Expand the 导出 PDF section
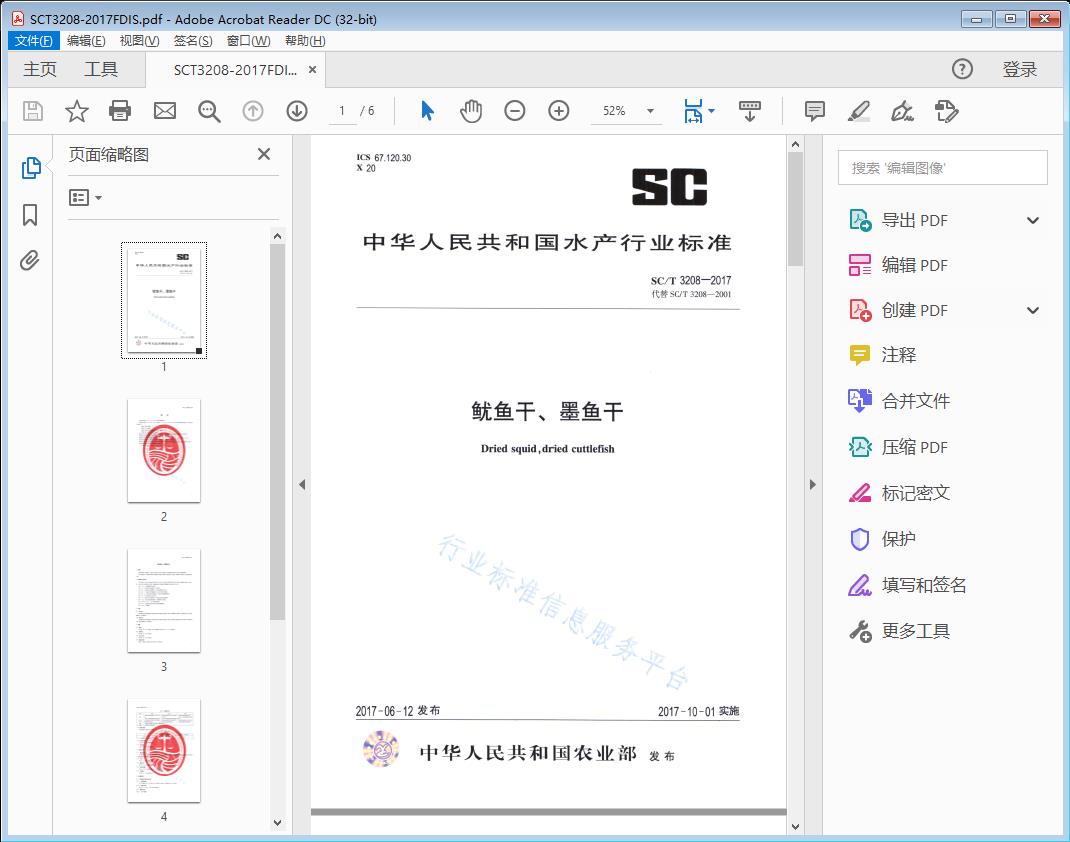1070x842 pixels. (x=1033, y=220)
